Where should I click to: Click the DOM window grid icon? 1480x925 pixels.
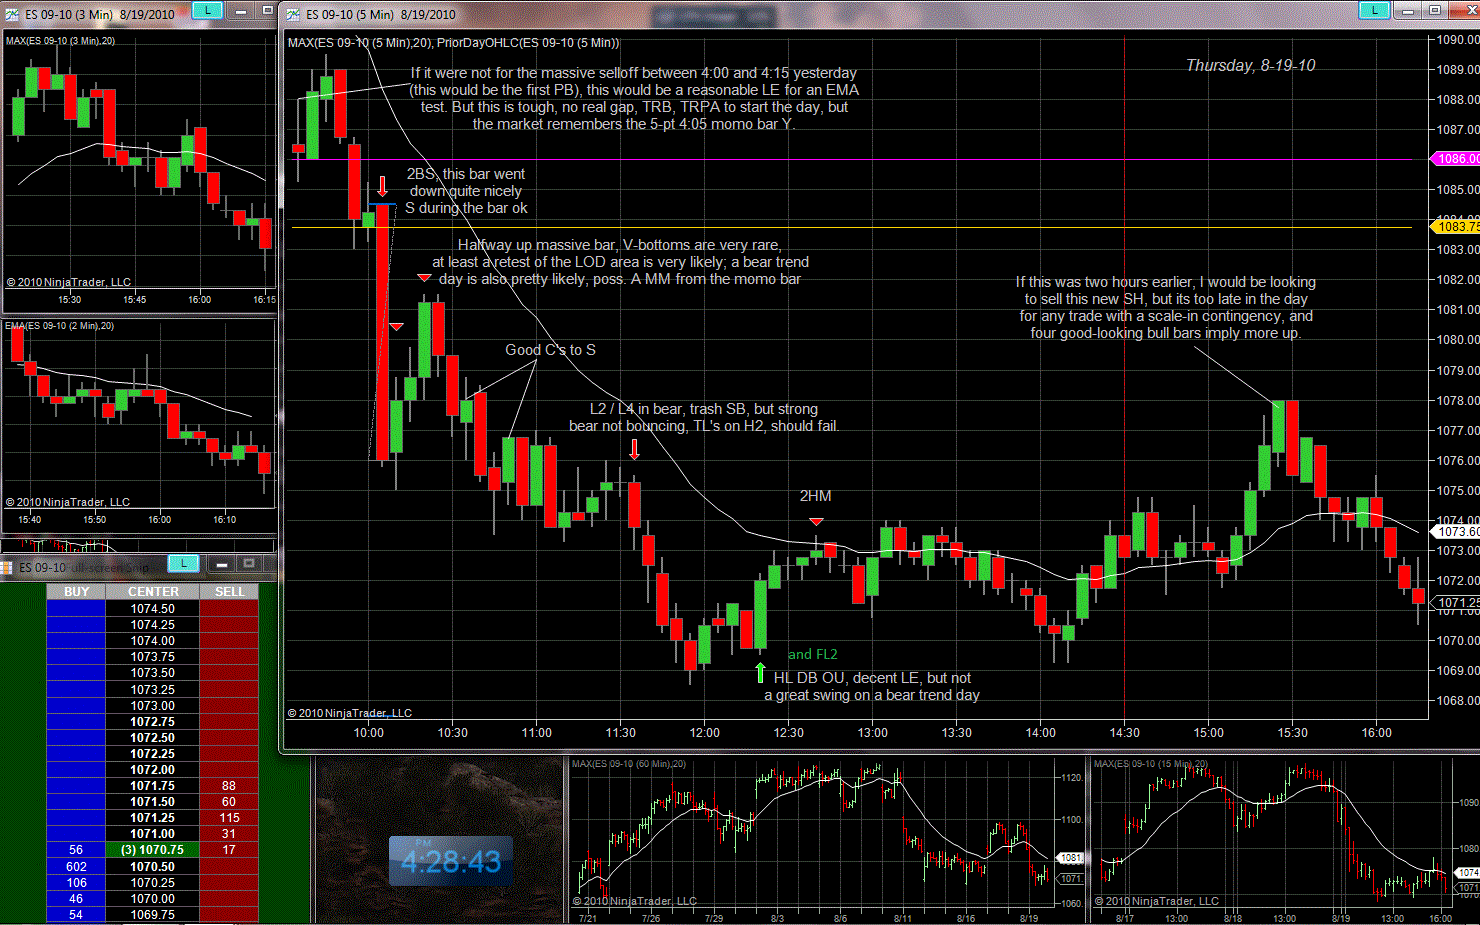[x=6, y=567]
